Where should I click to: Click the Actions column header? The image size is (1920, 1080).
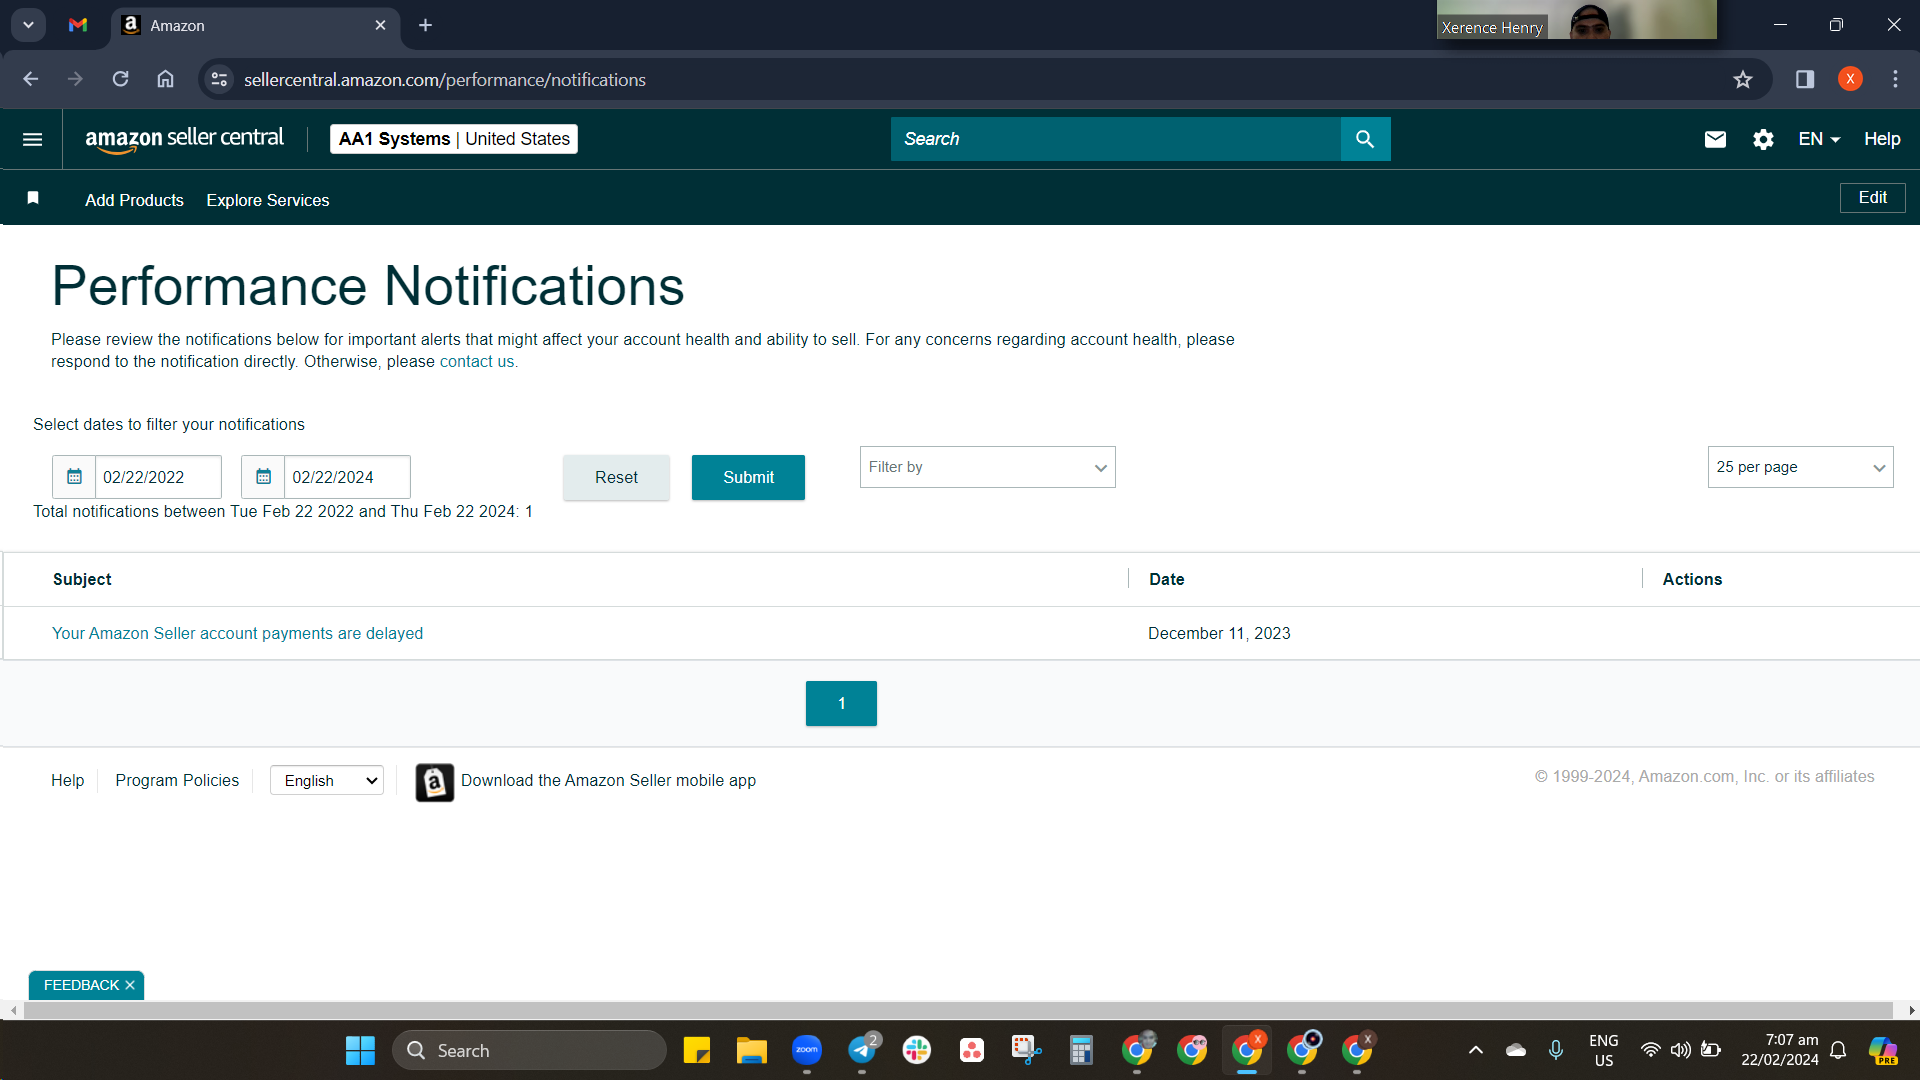coord(1692,579)
